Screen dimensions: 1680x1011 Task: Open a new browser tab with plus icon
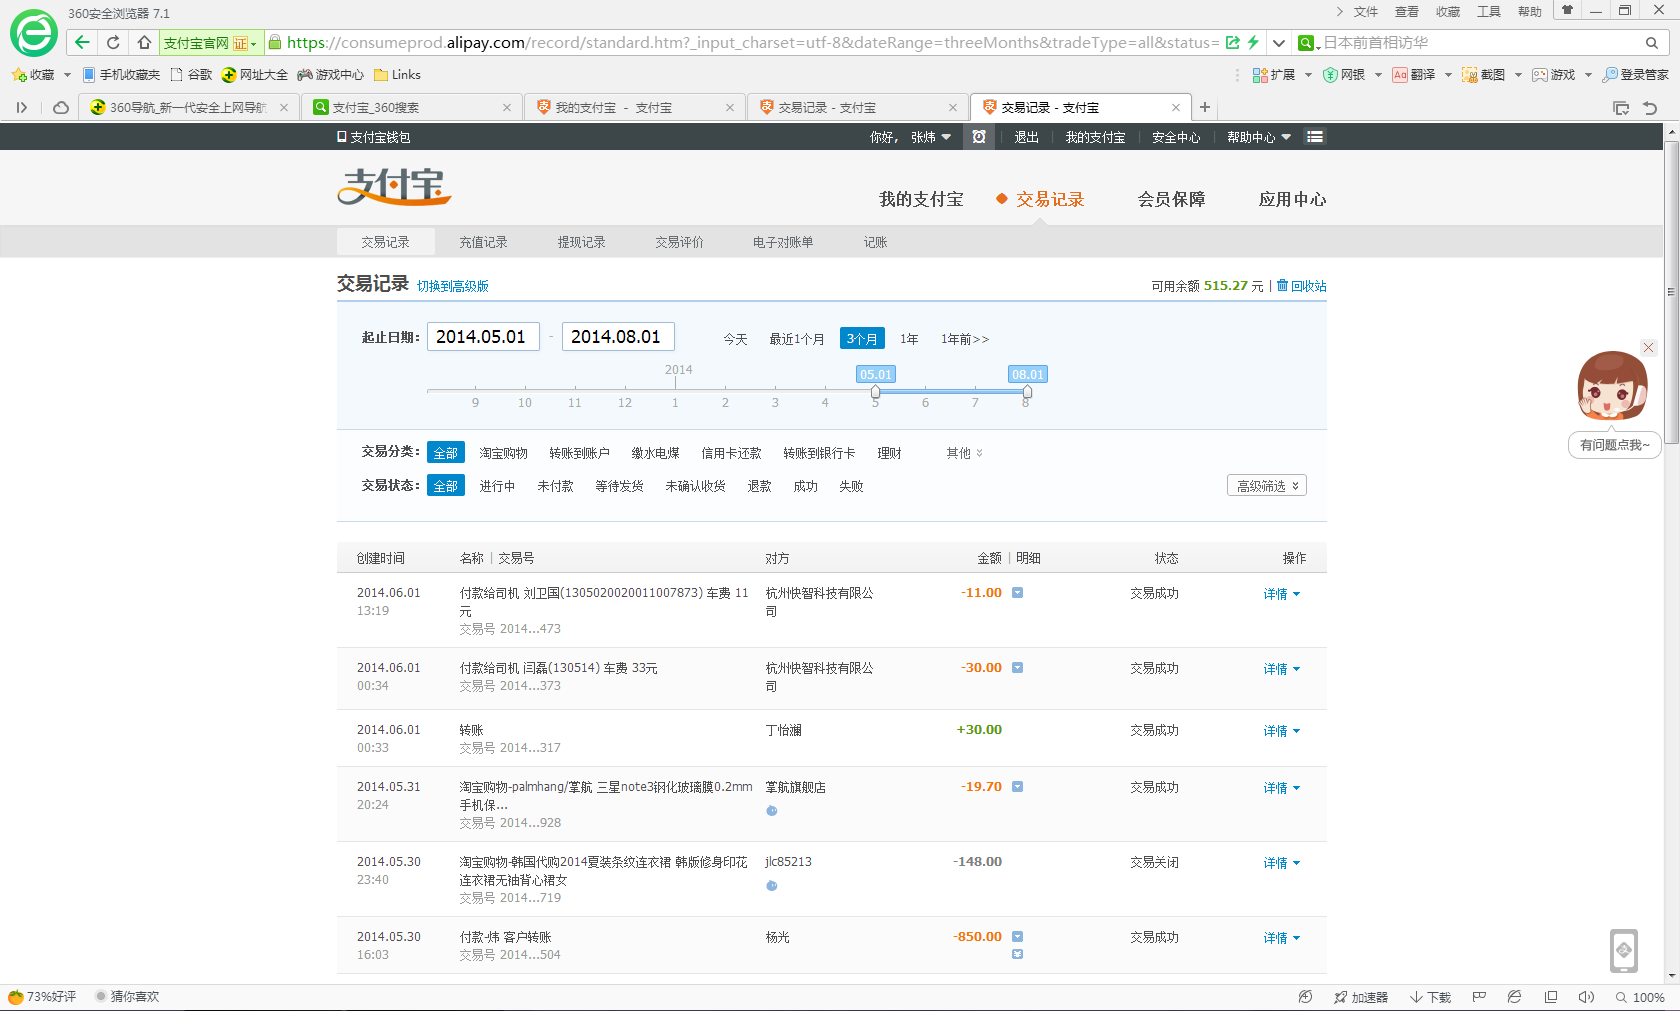tap(1205, 107)
